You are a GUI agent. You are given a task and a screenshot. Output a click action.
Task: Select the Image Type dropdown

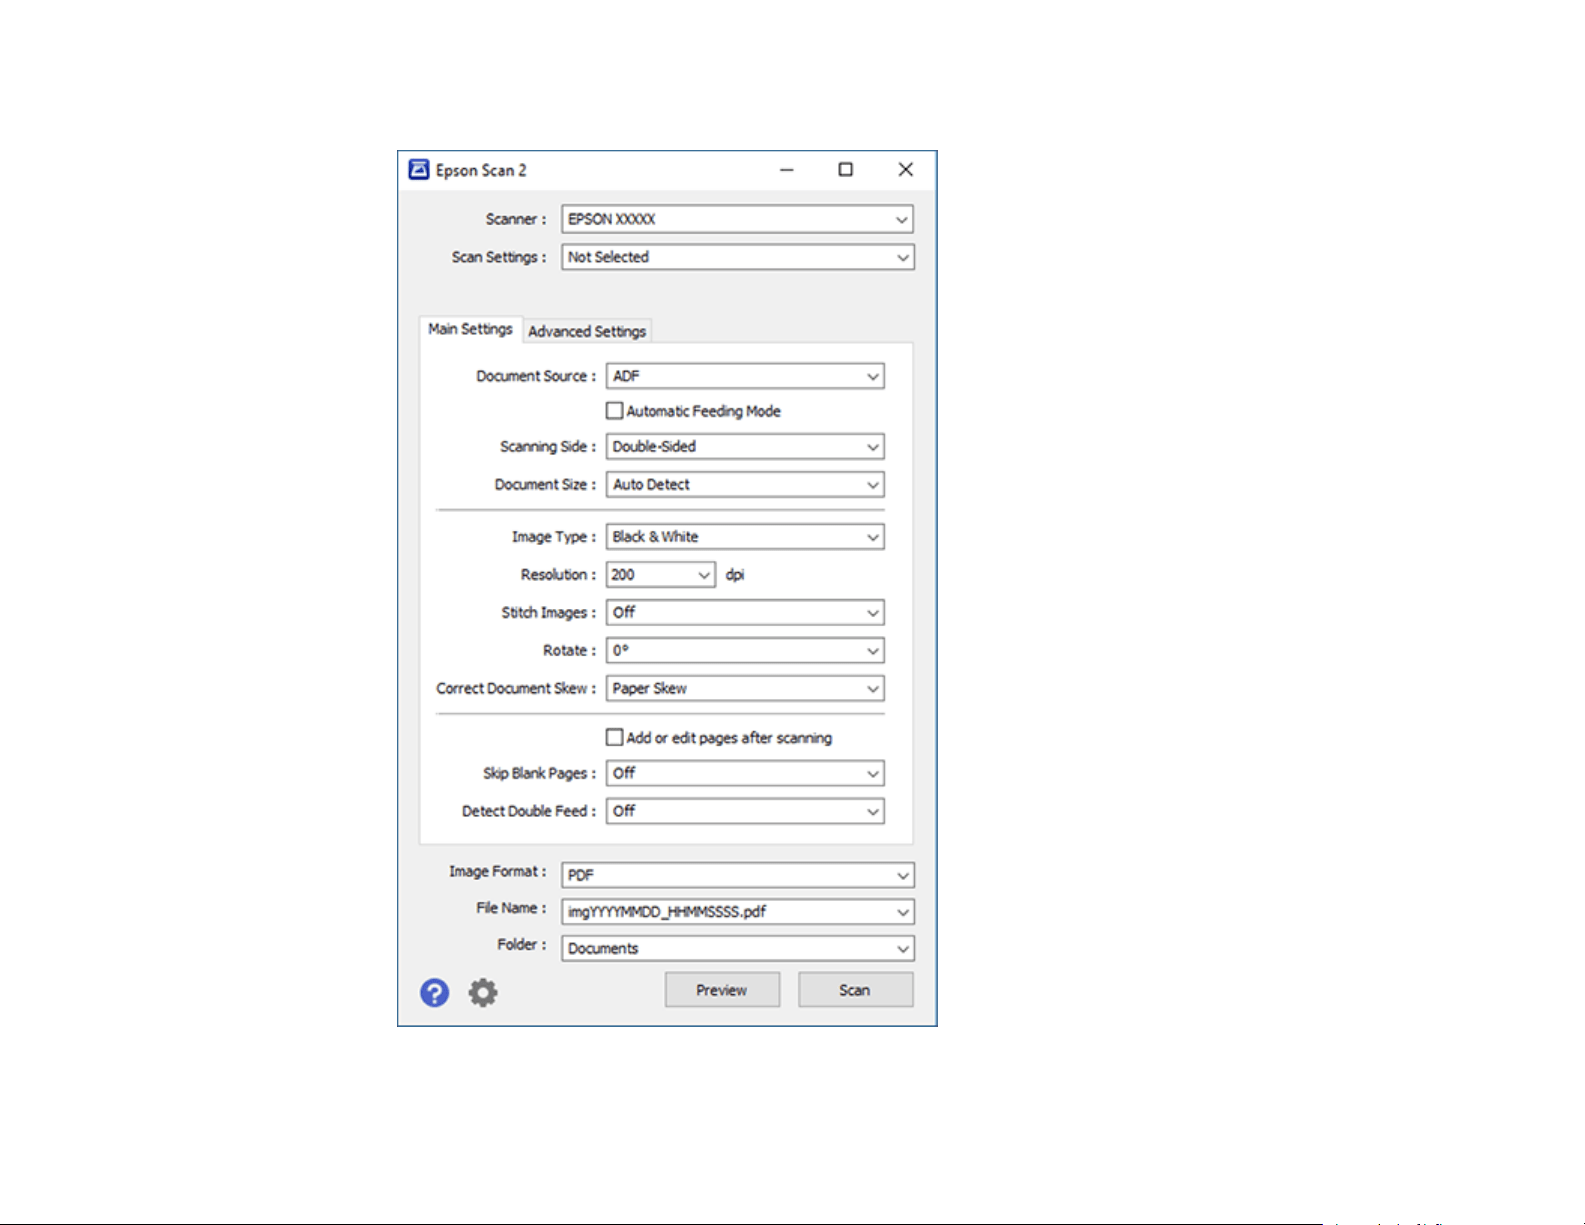(745, 537)
